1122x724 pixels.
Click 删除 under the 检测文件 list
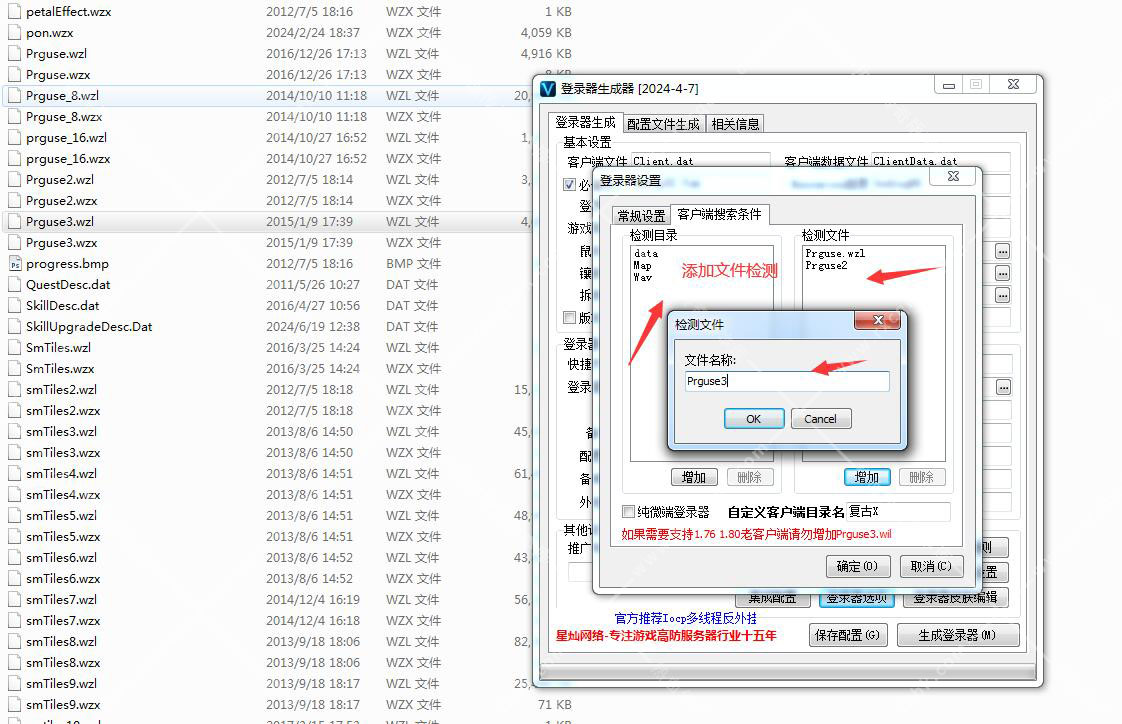click(922, 477)
